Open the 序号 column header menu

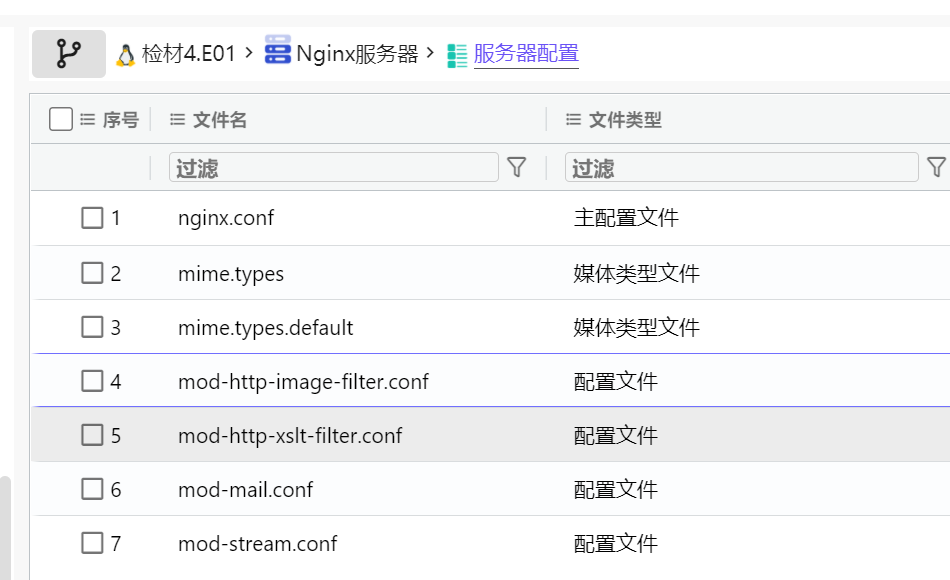click(87, 120)
